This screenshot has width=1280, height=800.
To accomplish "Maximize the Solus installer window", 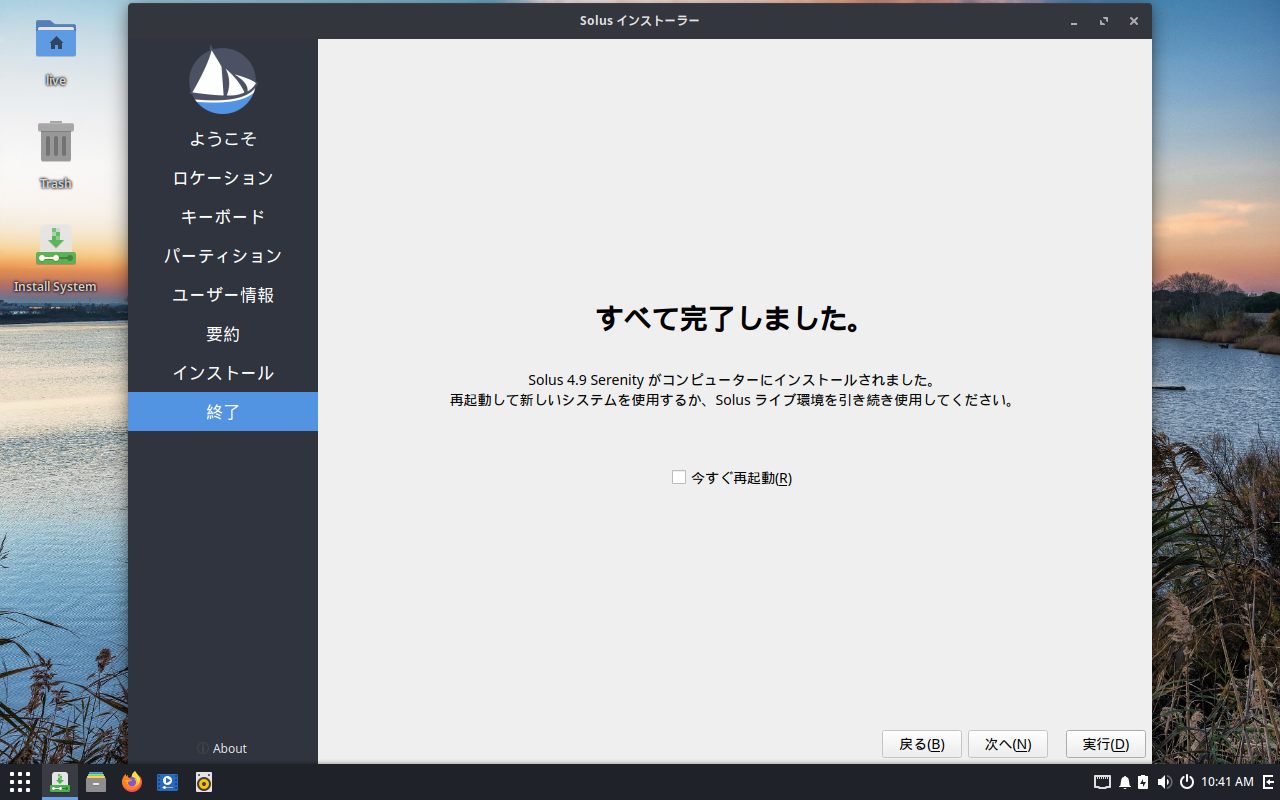I will (1104, 21).
